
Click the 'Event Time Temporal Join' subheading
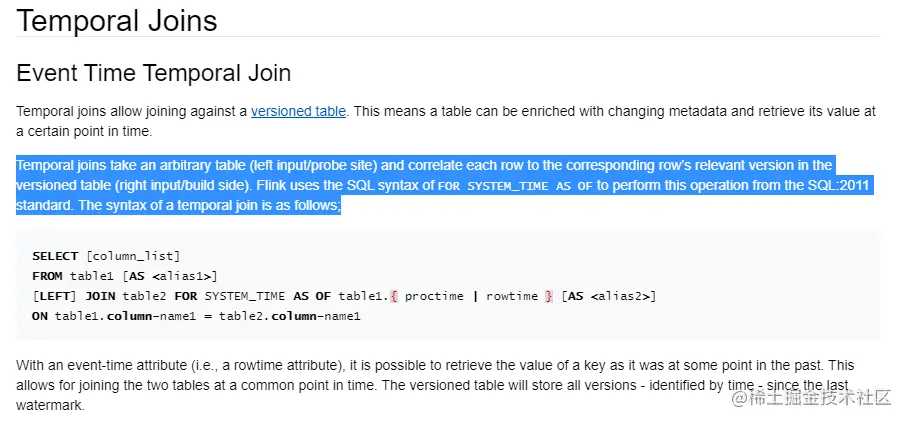[x=154, y=73]
